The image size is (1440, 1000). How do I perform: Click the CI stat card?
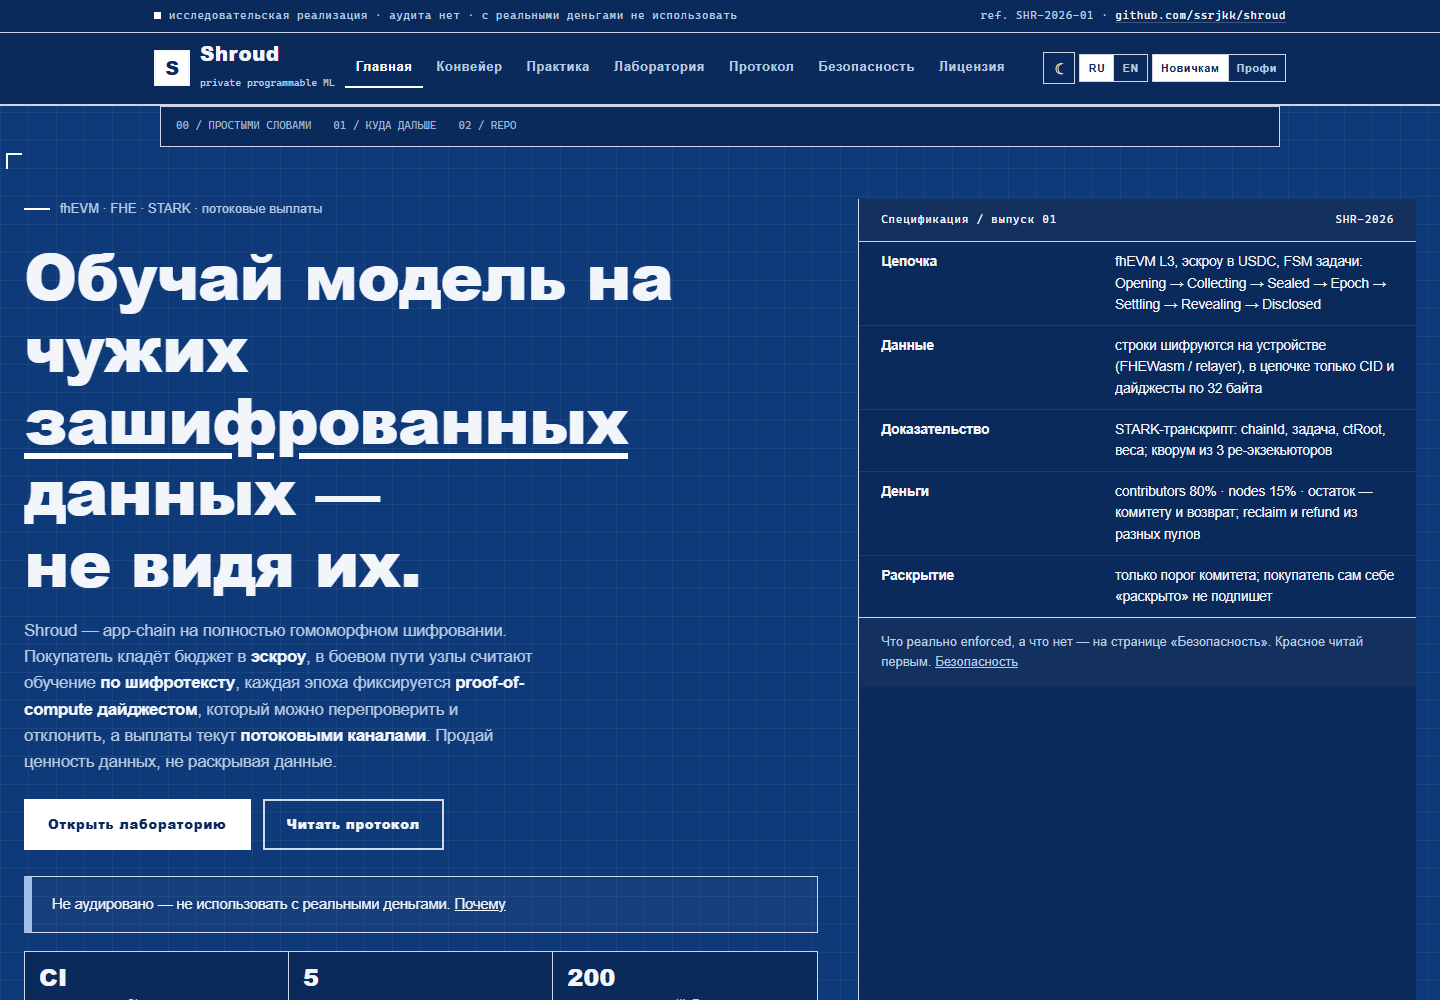coord(156,975)
